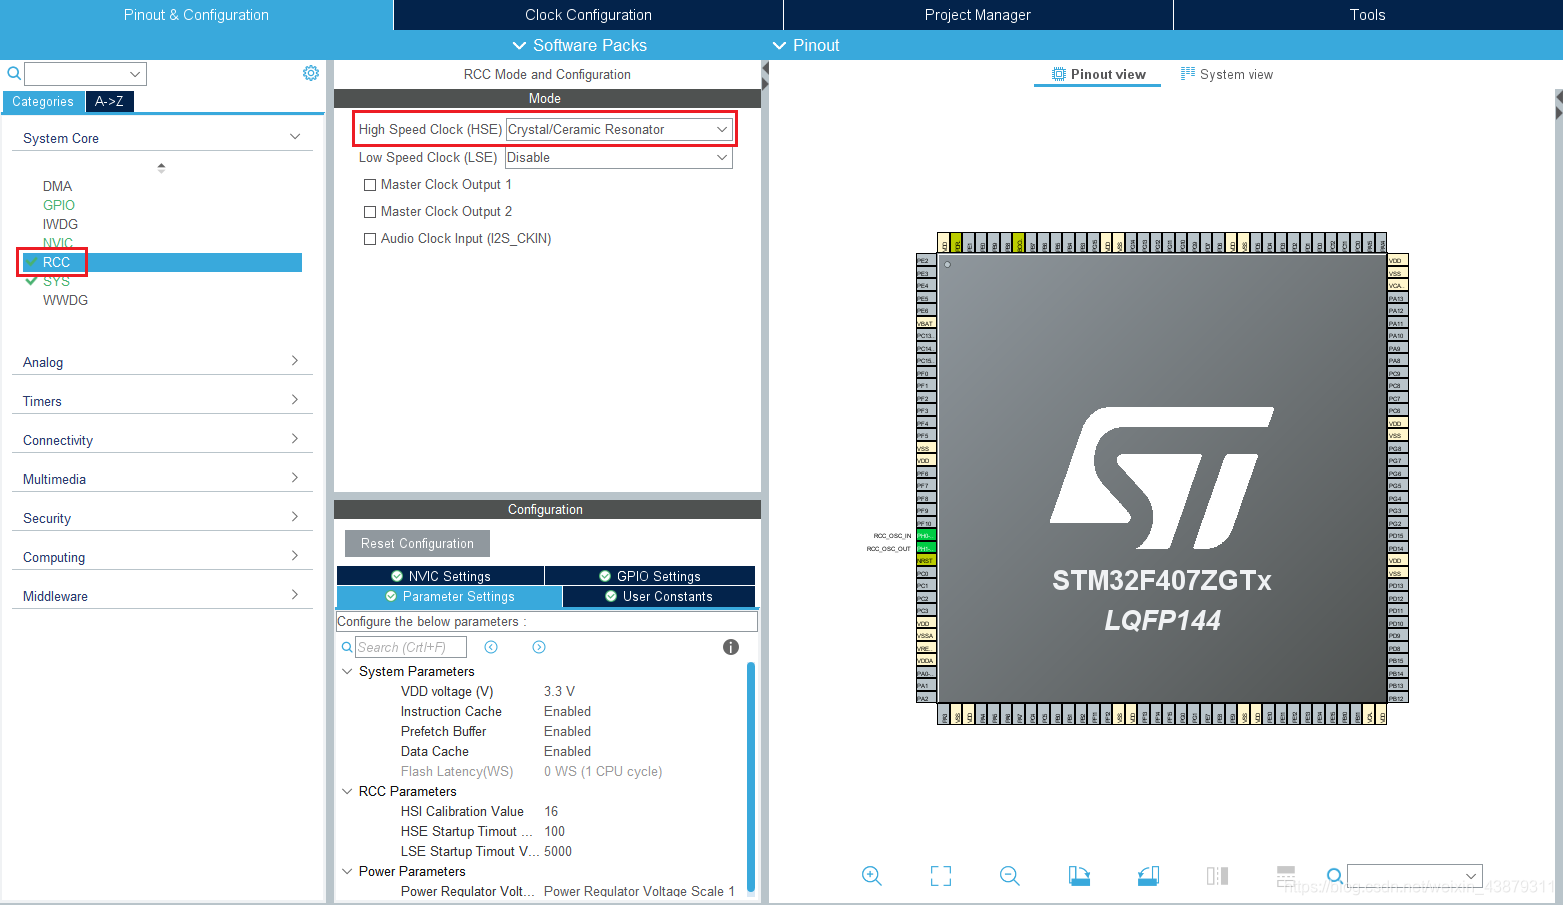Open the pin search combo box
1563x905 pixels.
tap(1414, 876)
